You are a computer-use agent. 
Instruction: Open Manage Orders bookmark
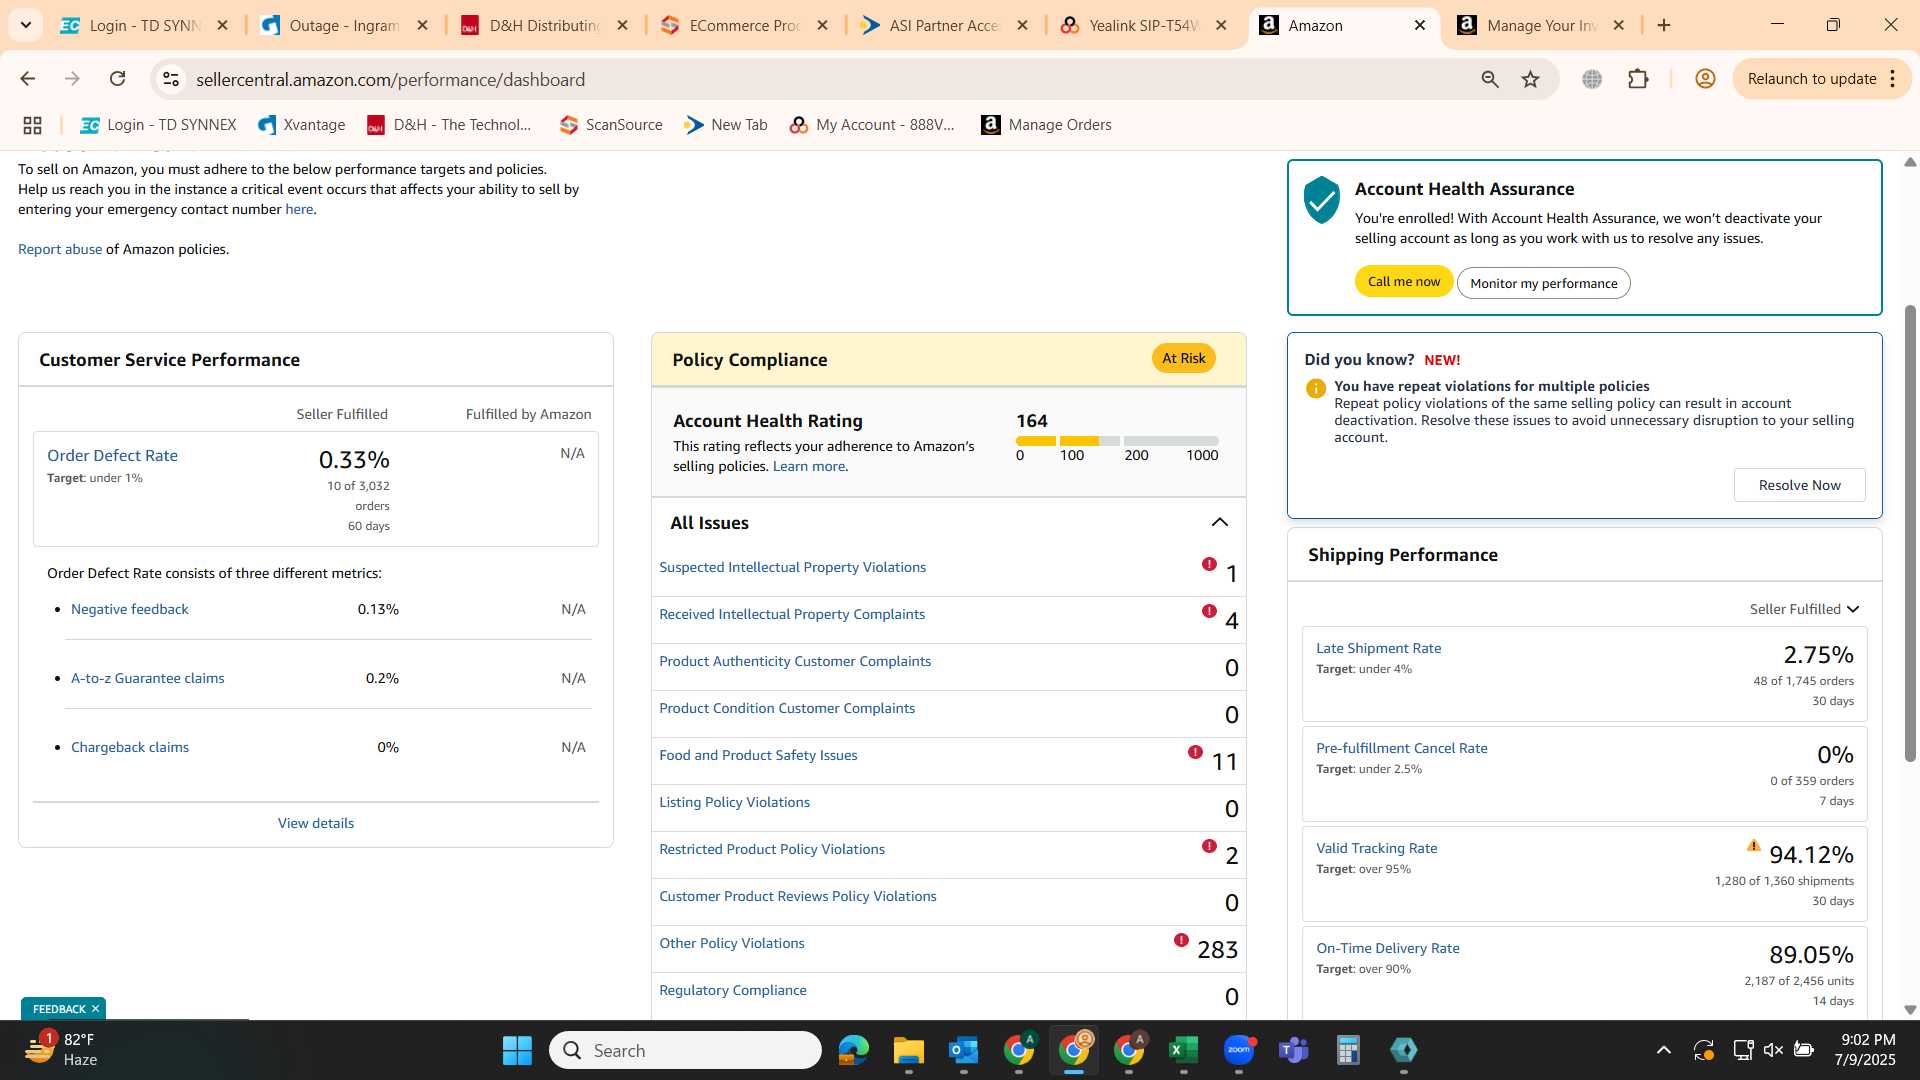pyautogui.click(x=1046, y=125)
